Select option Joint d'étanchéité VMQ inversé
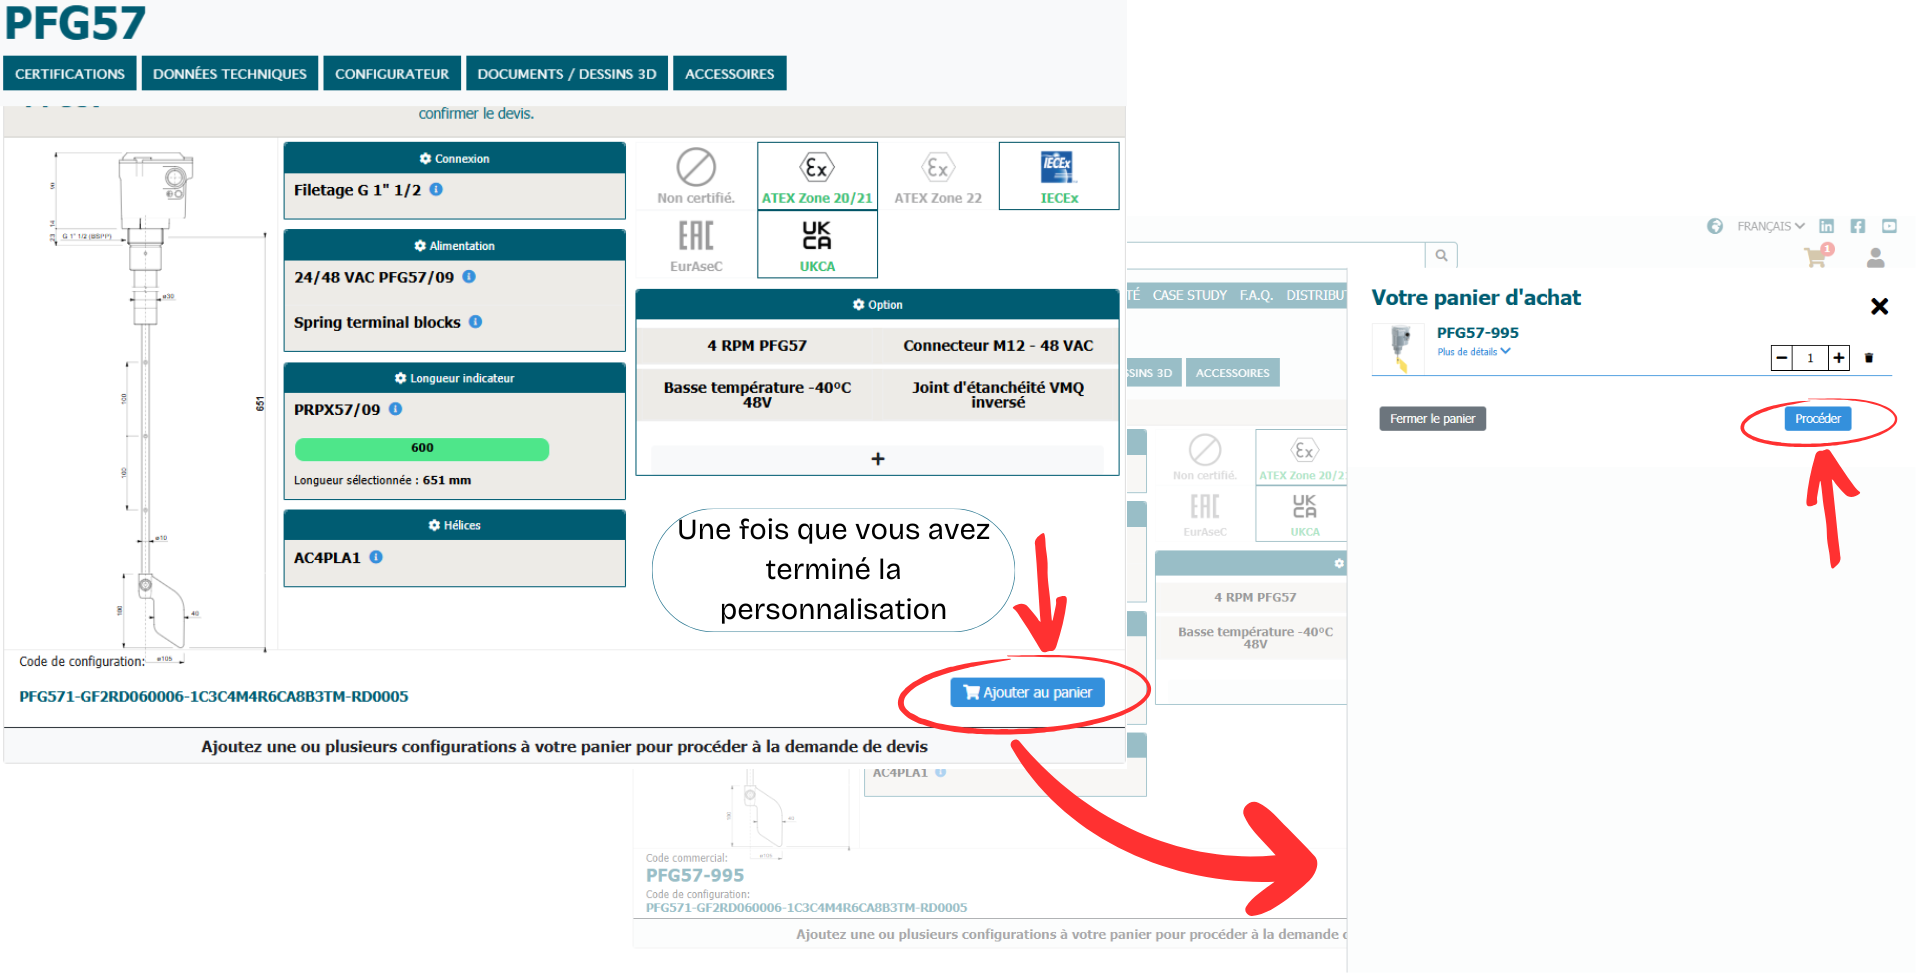1916x973 pixels. click(x=998, y=394)
